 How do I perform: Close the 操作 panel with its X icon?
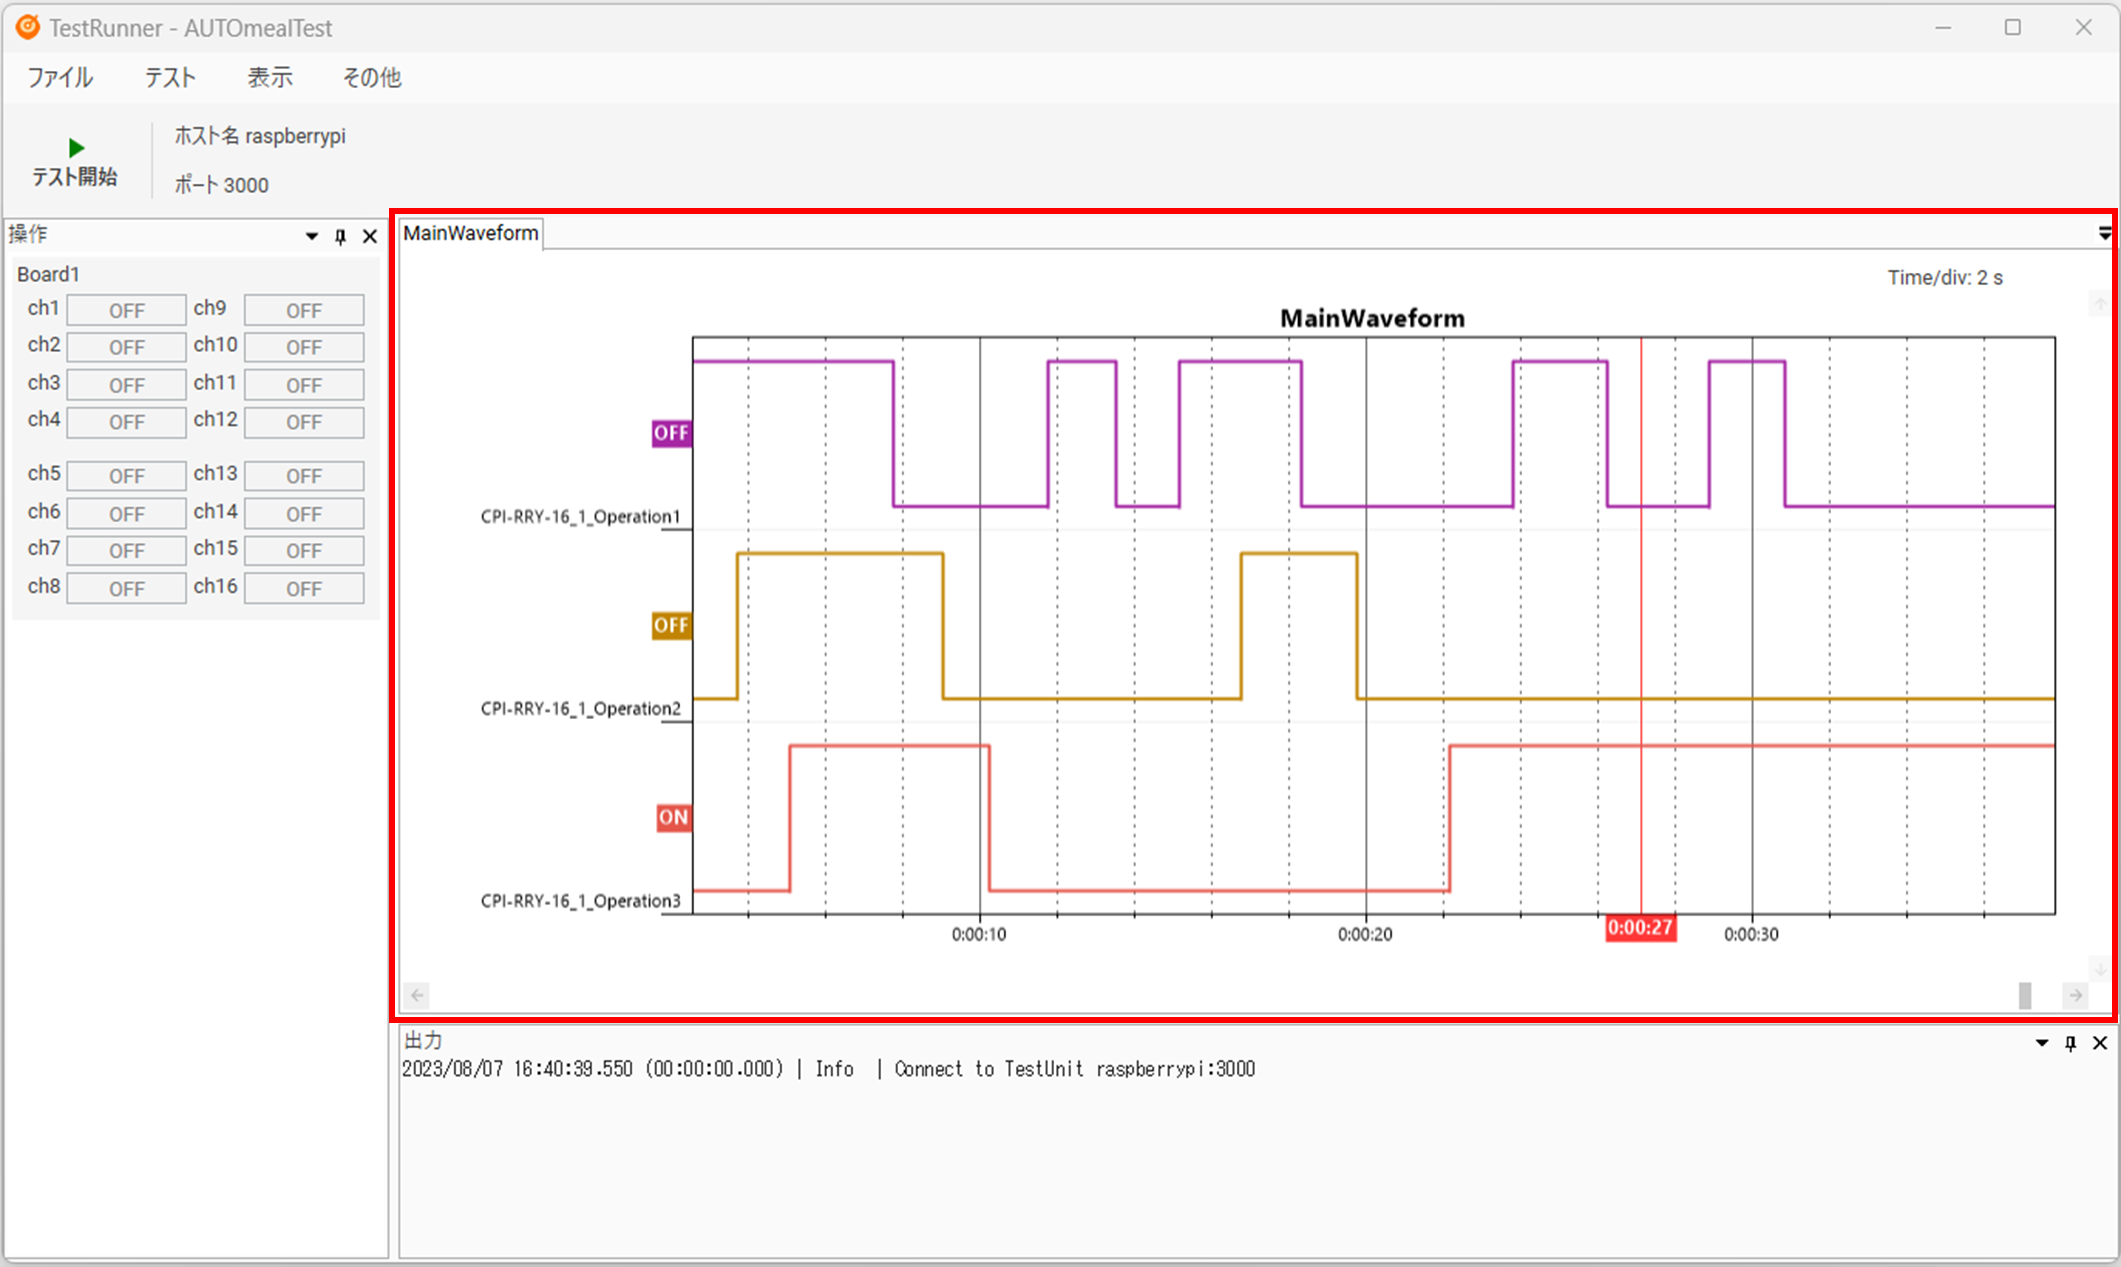[369, 236]
